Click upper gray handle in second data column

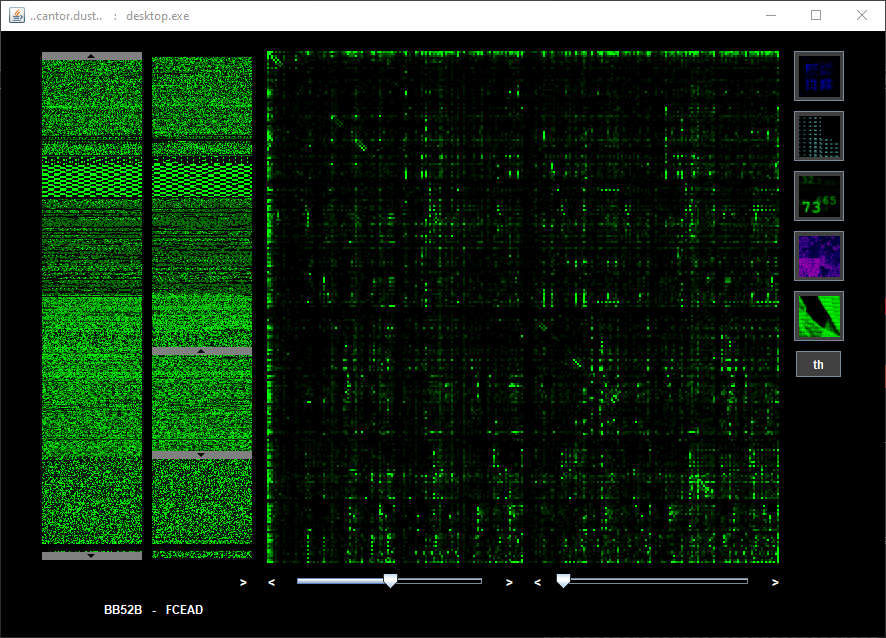click(201, 352)
